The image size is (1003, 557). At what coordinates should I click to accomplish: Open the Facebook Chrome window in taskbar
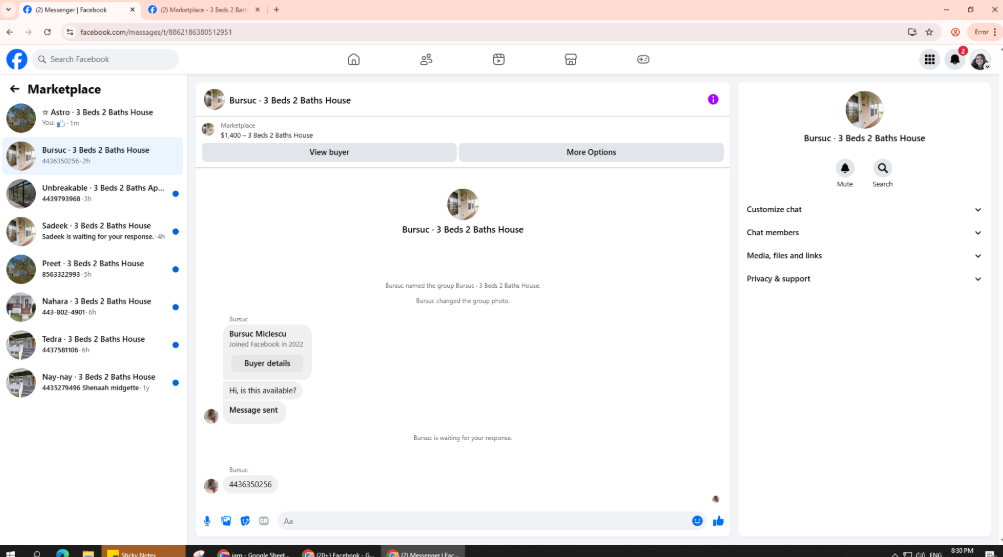[x=338, y=553]
